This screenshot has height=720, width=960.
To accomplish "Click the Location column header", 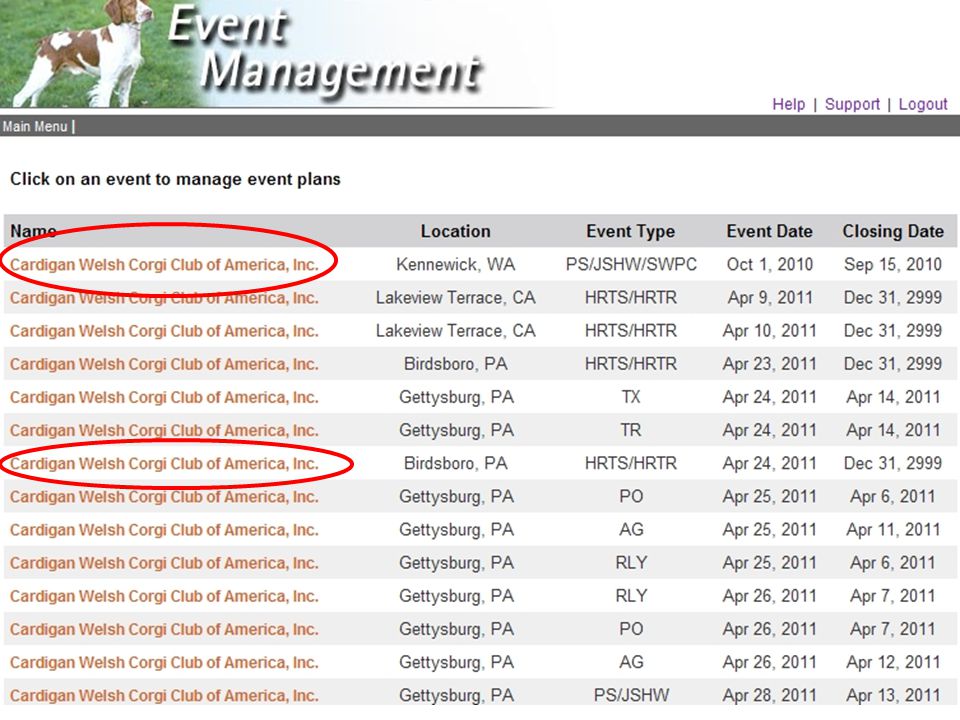I will click(456, 231).
